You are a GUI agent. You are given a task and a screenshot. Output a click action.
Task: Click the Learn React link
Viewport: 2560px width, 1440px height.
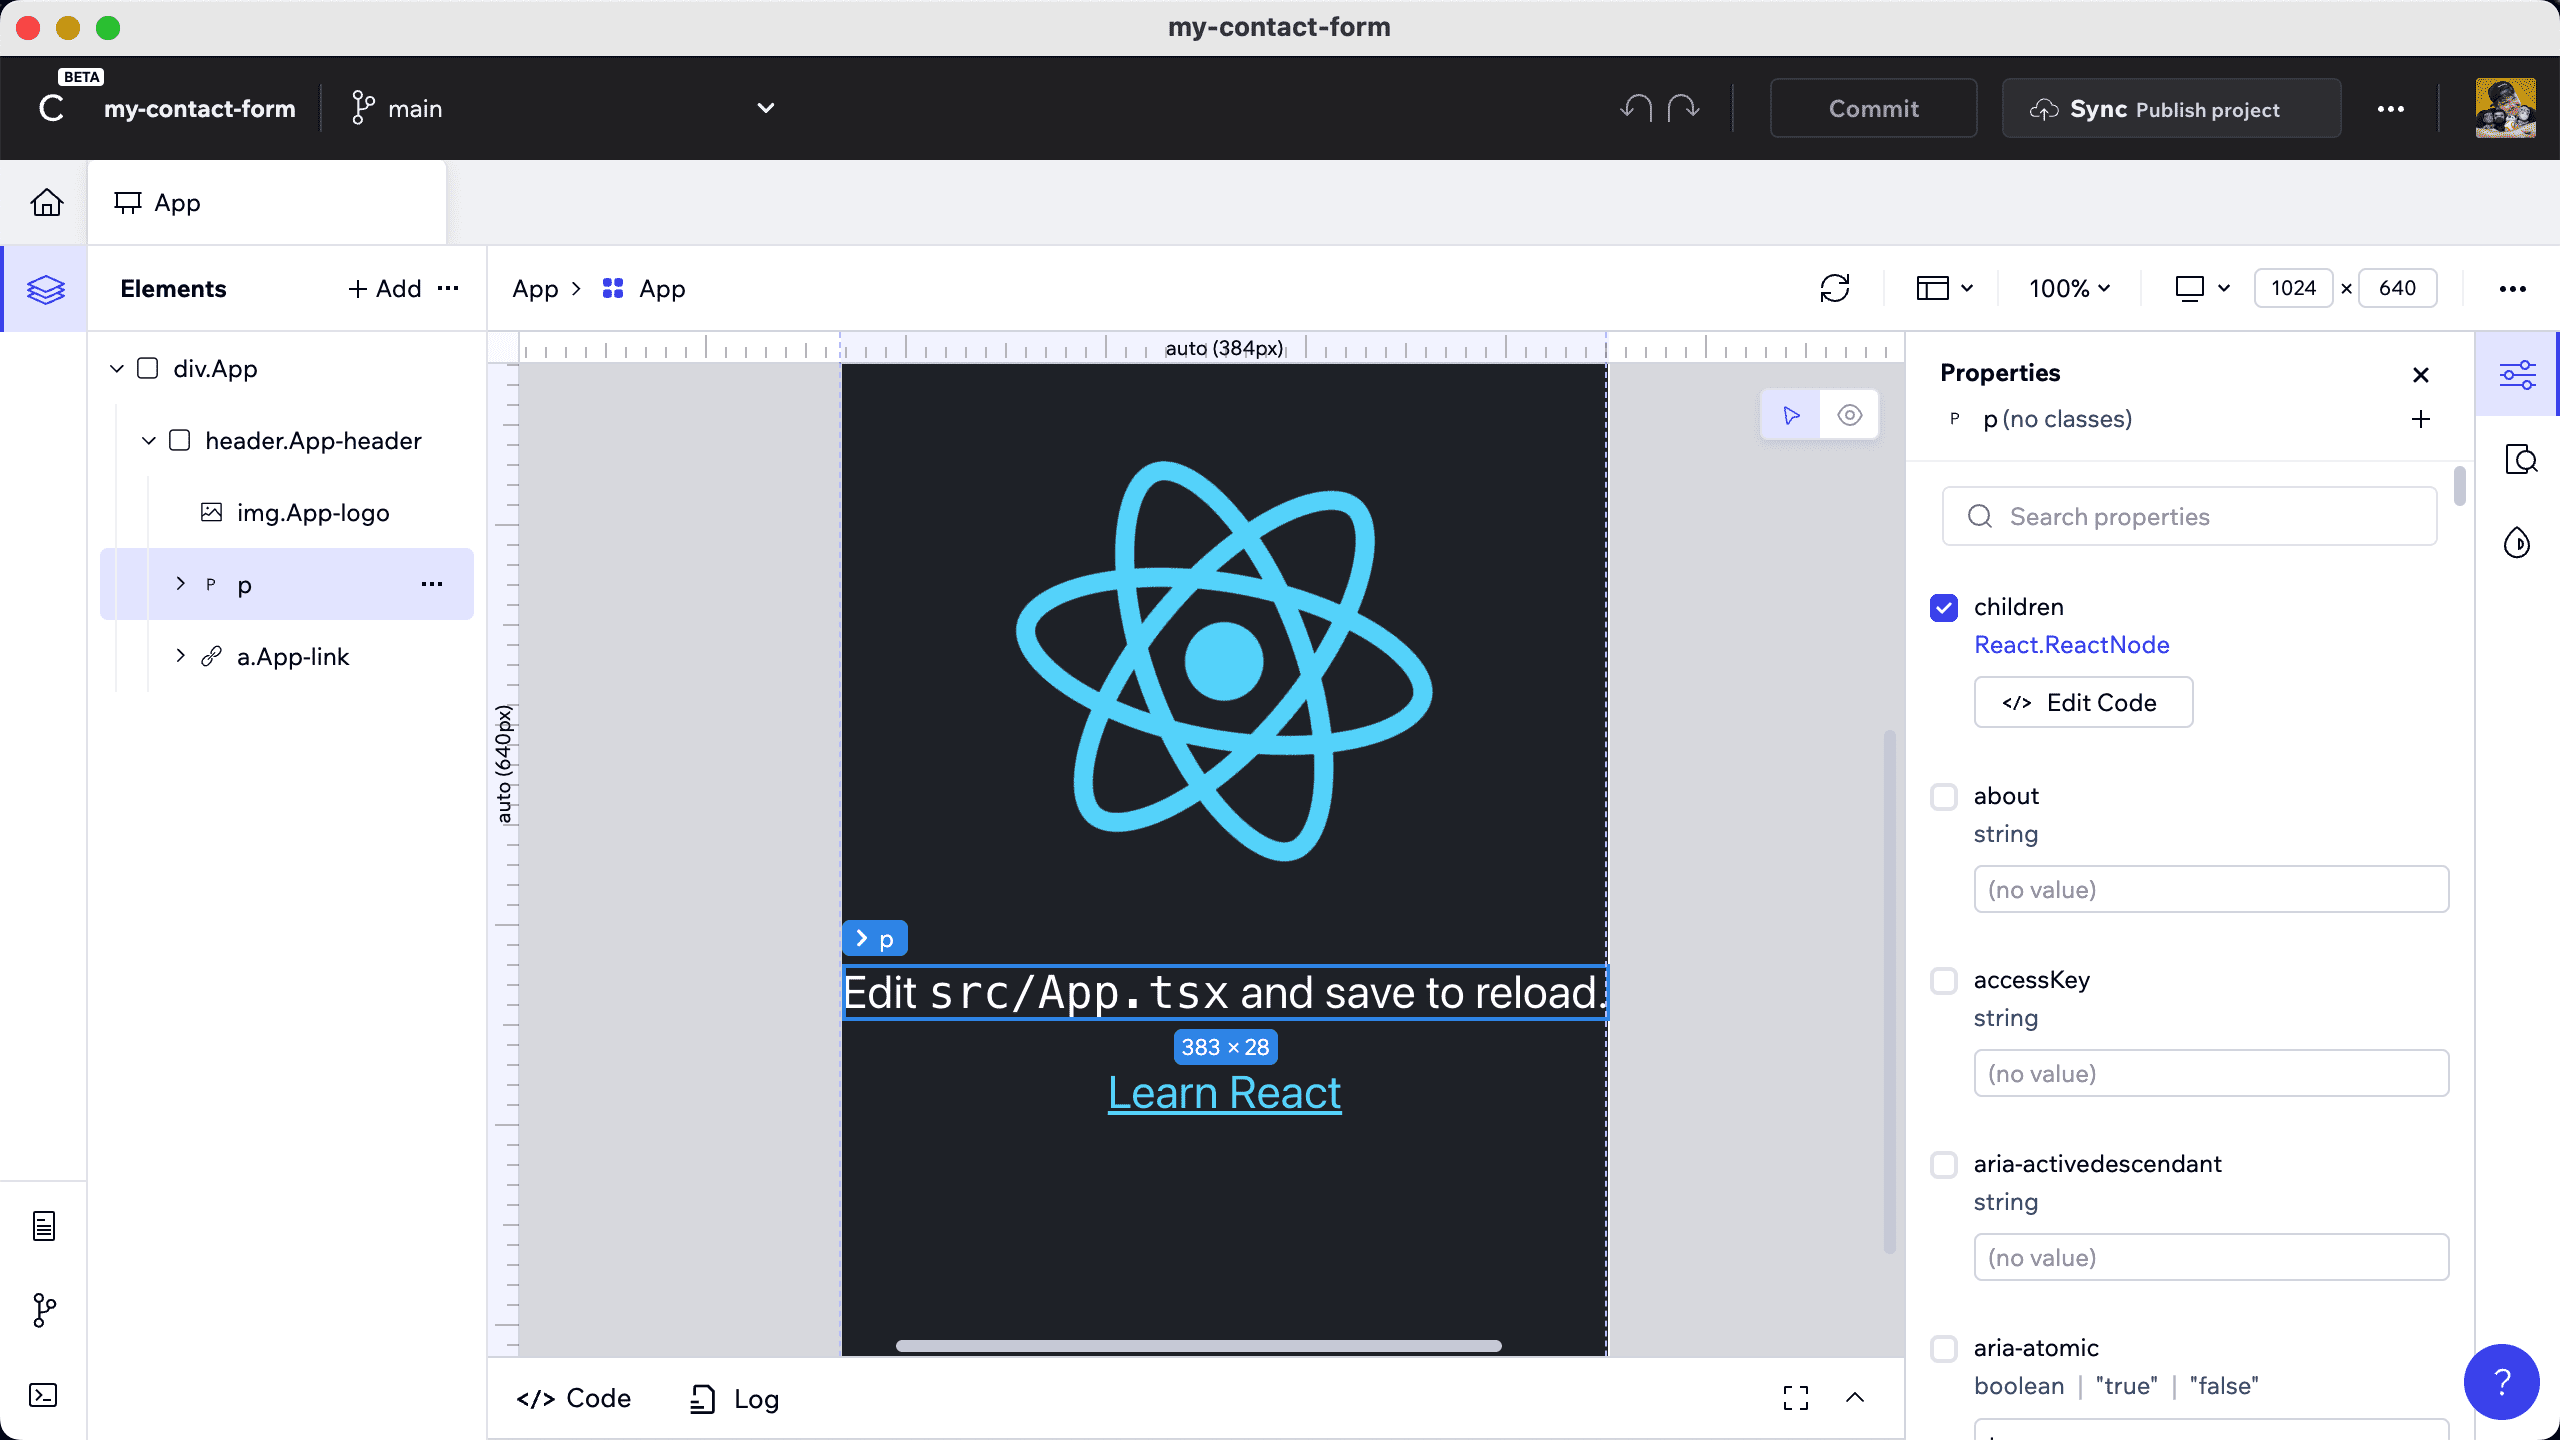point(1225,1093)
